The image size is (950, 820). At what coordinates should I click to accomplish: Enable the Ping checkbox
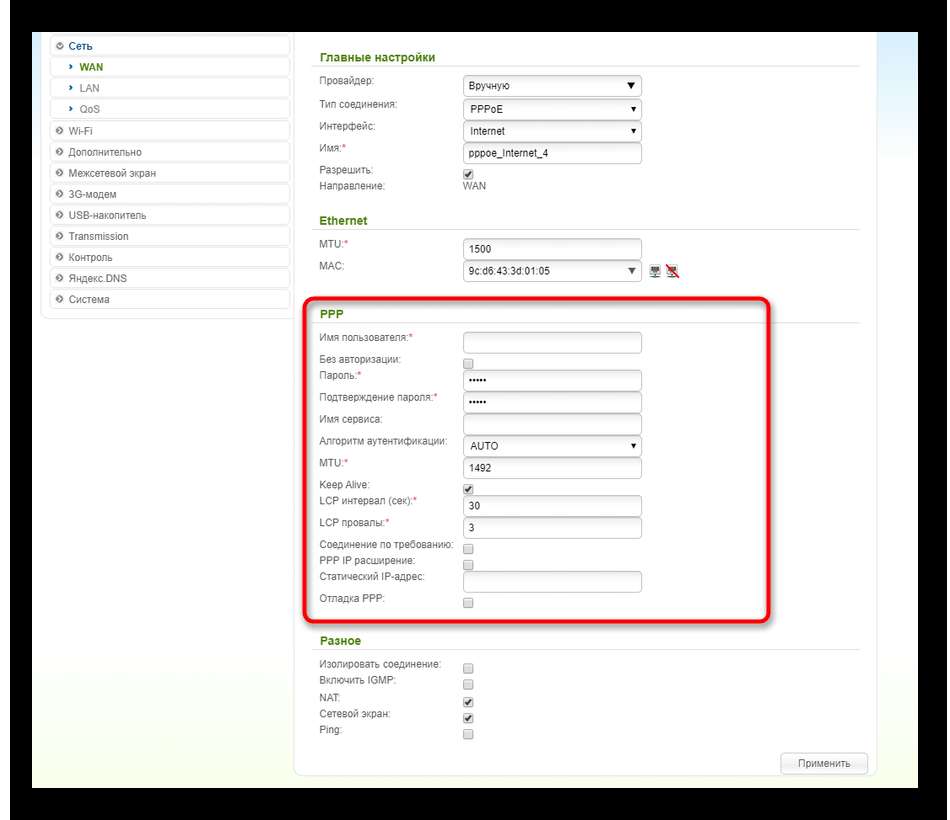point(468,734)
